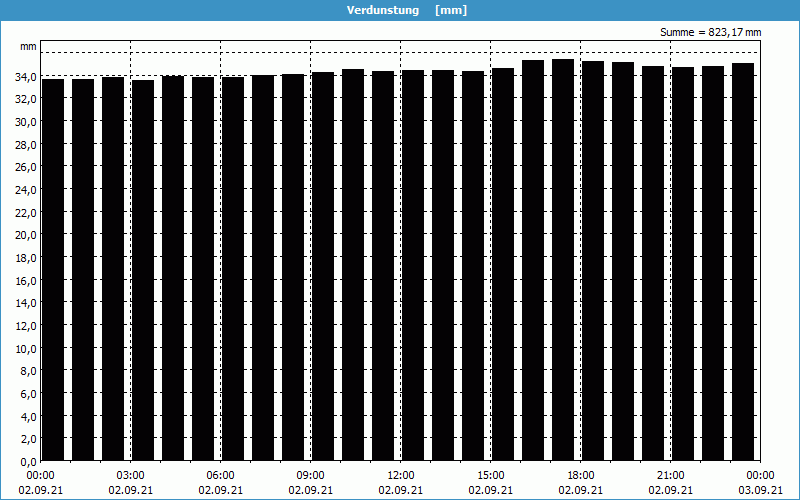Select the 8,0 y-axis label

click(28, 370)
